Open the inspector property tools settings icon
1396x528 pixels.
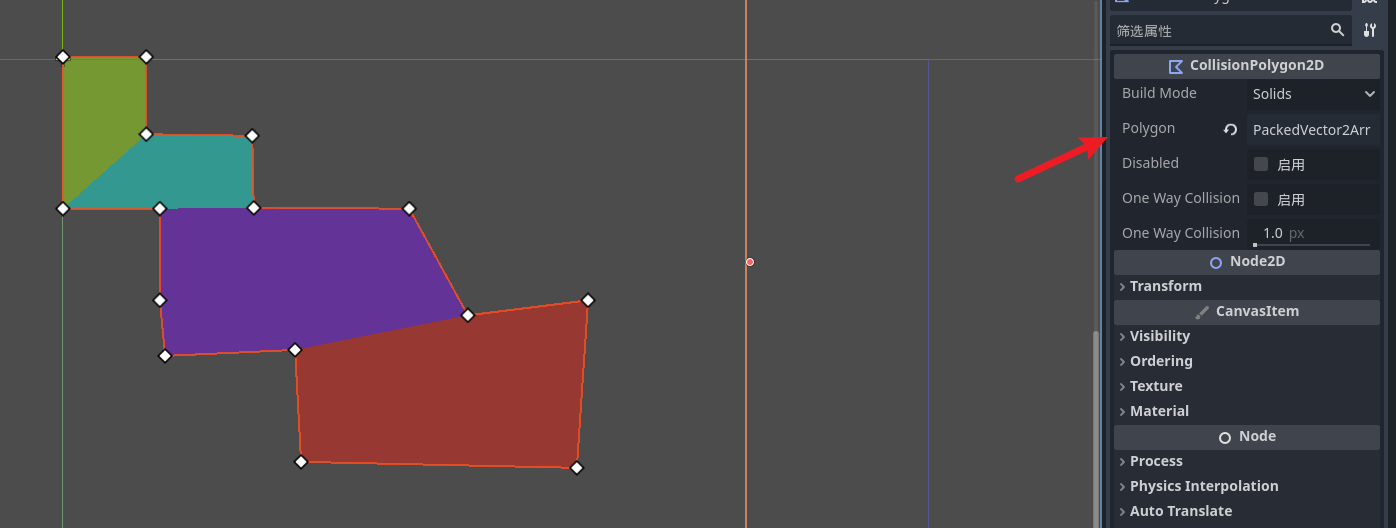[x=1370, y=31]
